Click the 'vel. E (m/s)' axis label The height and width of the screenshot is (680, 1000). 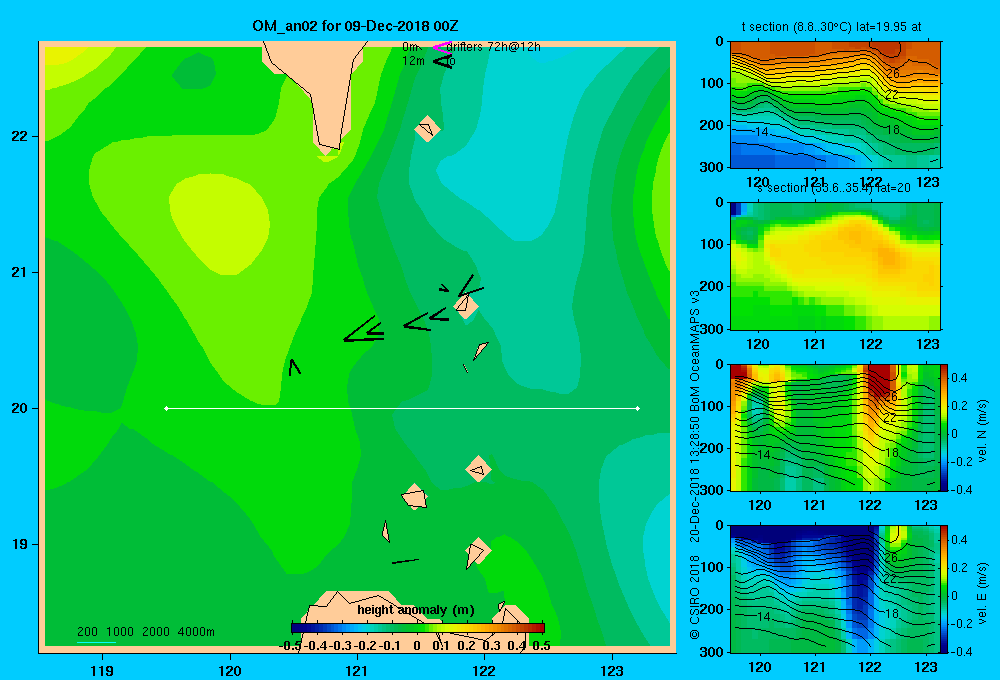tap(982, 593)
